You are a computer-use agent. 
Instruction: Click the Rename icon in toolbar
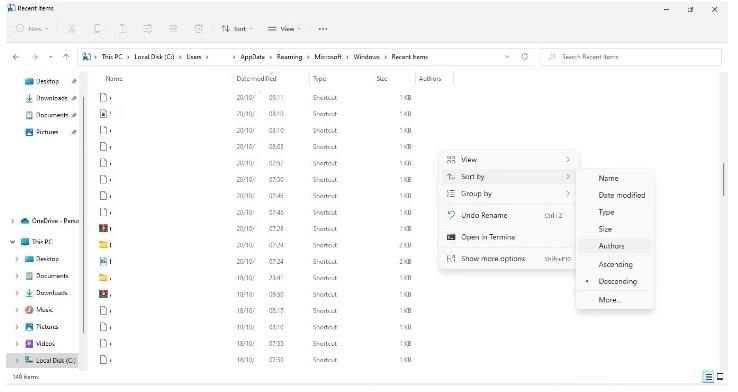tap(147, 29)
